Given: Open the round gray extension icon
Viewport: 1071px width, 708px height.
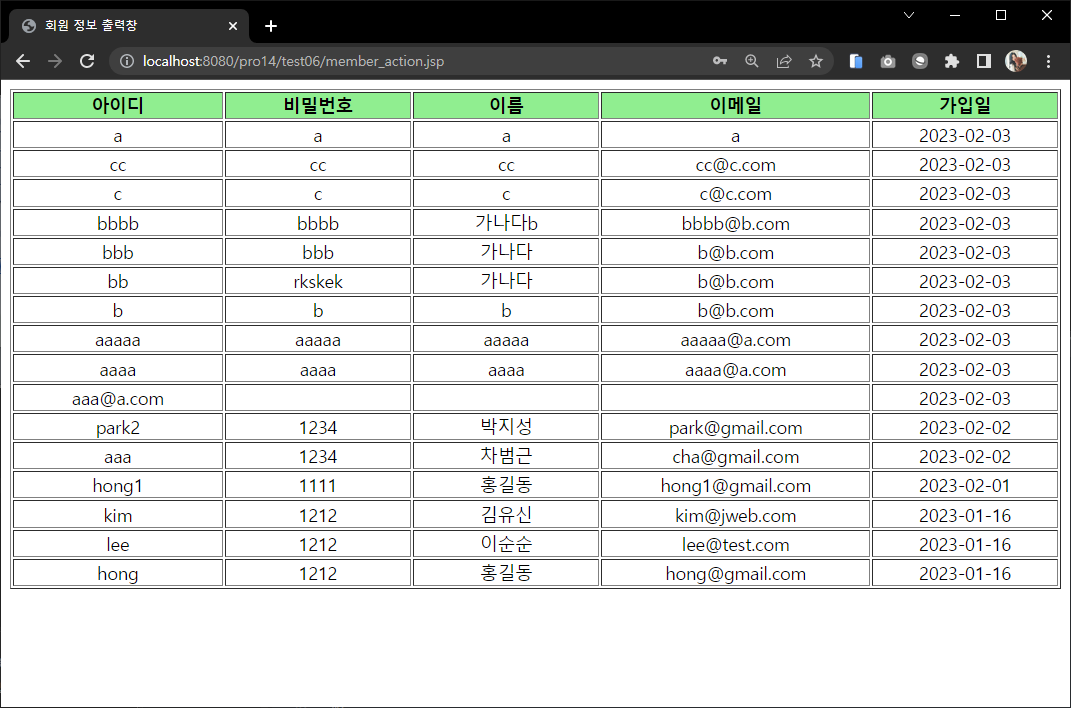Looking at the screenshot, I should click(x=920, y=61).
